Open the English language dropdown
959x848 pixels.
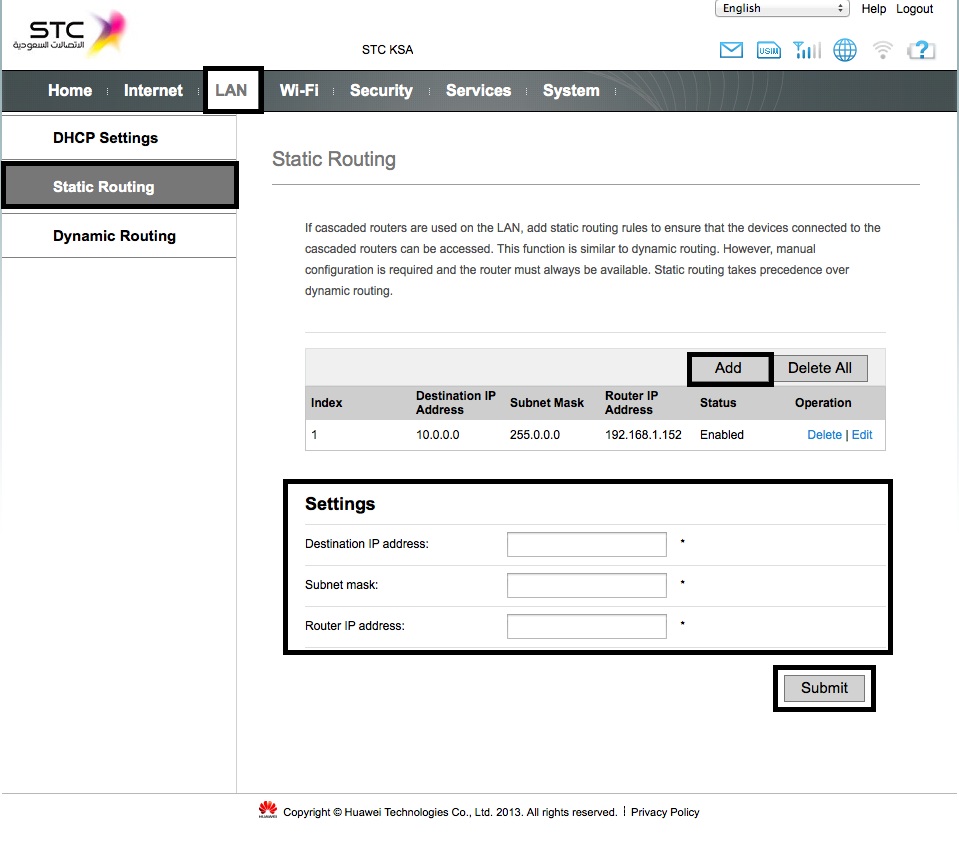click(782, 9)
